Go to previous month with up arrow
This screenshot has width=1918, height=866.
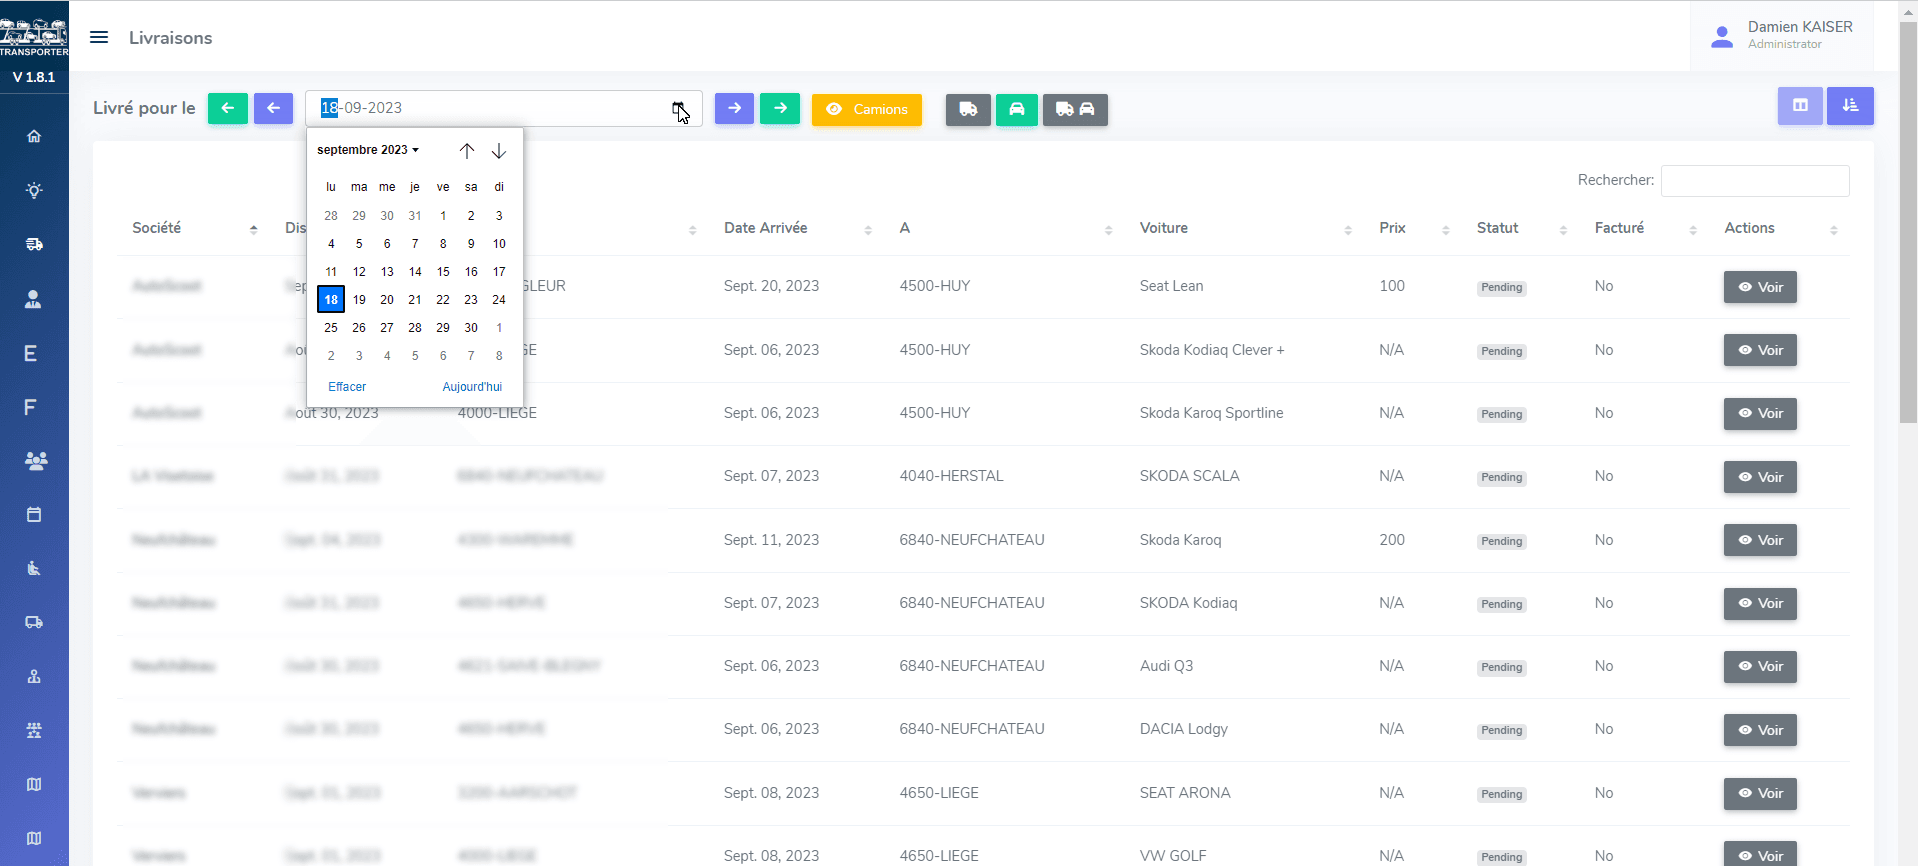coord(467,151)
